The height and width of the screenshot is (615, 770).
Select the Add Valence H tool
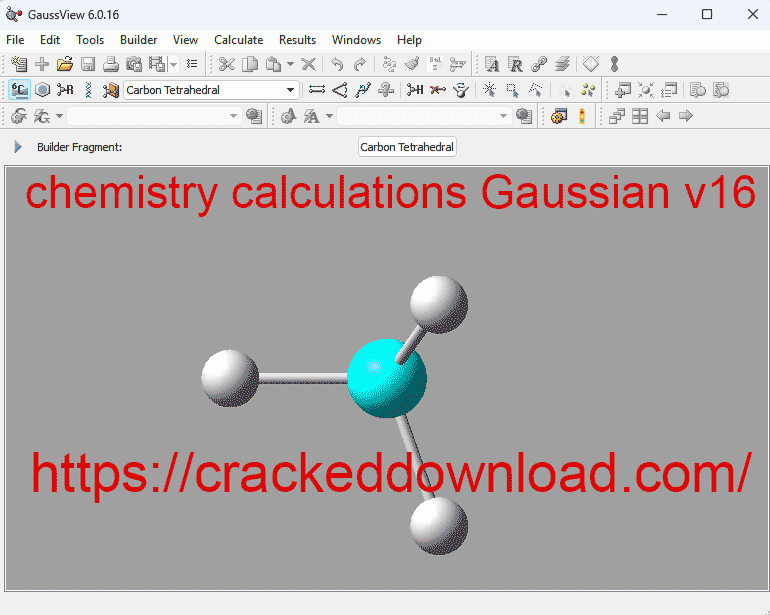point(415,90)
